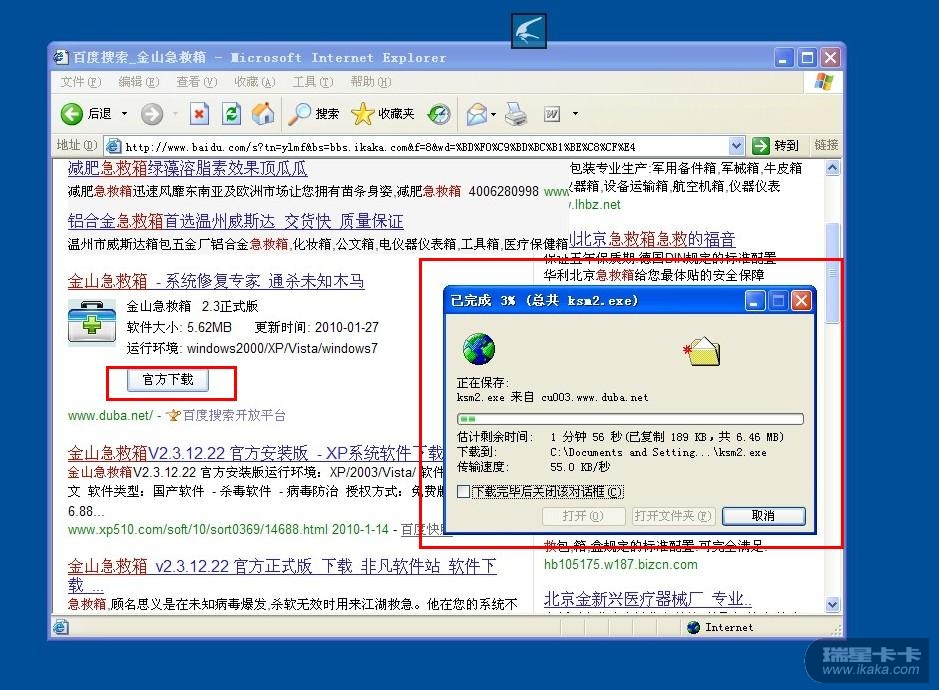Click the Mail envelope icon
This screenshot has height=690, width=939.
[477, 114]
